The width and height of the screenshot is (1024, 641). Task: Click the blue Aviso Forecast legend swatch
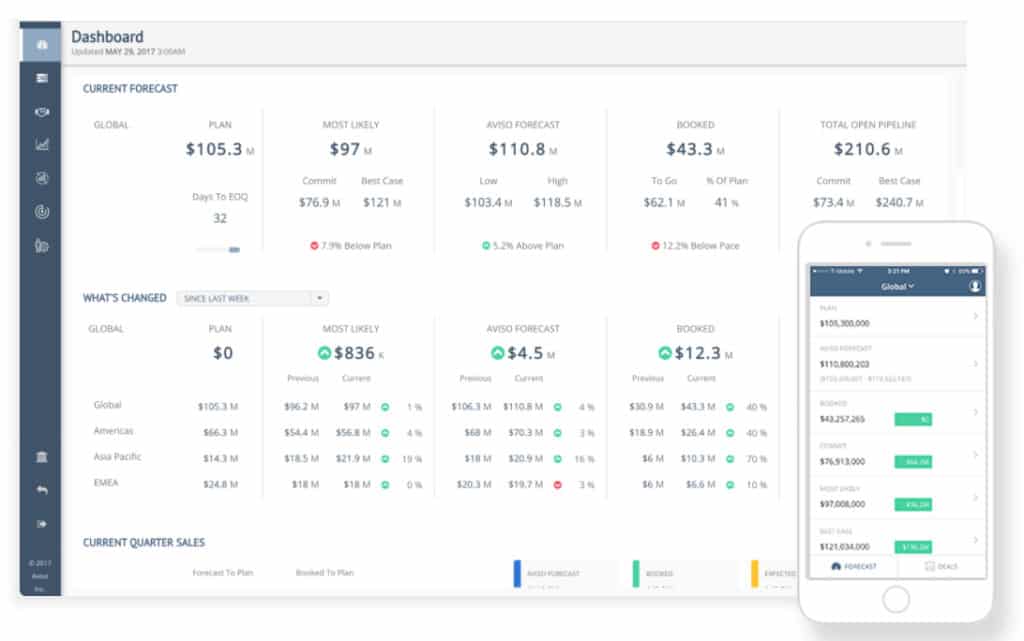tap(517, 573)
